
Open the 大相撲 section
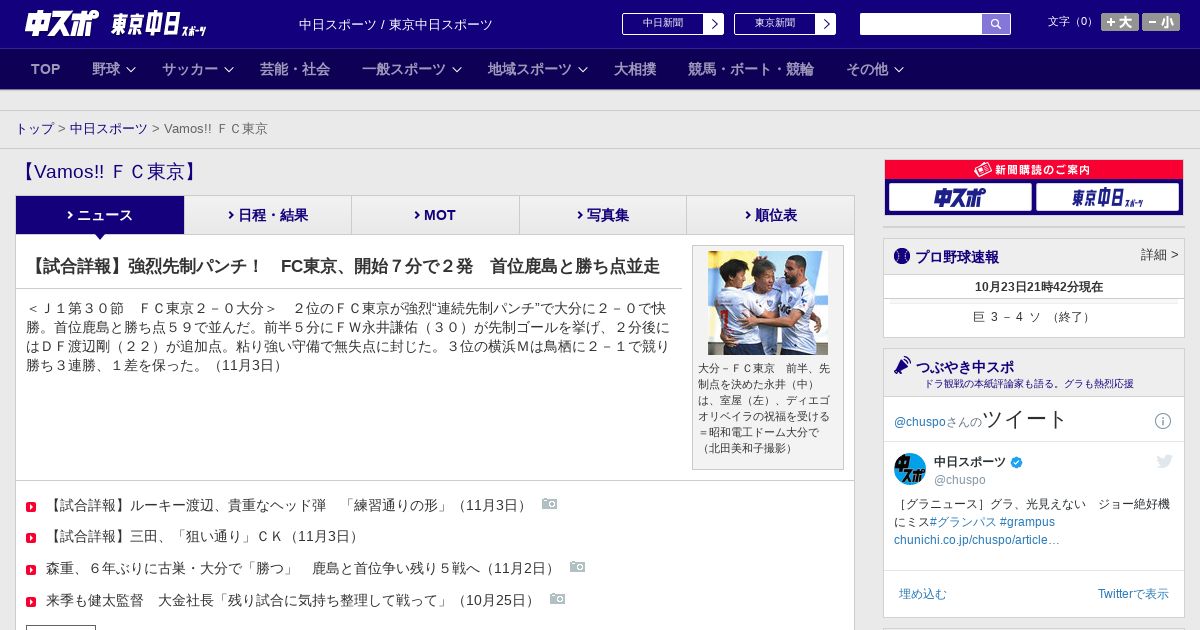point(635,69)
